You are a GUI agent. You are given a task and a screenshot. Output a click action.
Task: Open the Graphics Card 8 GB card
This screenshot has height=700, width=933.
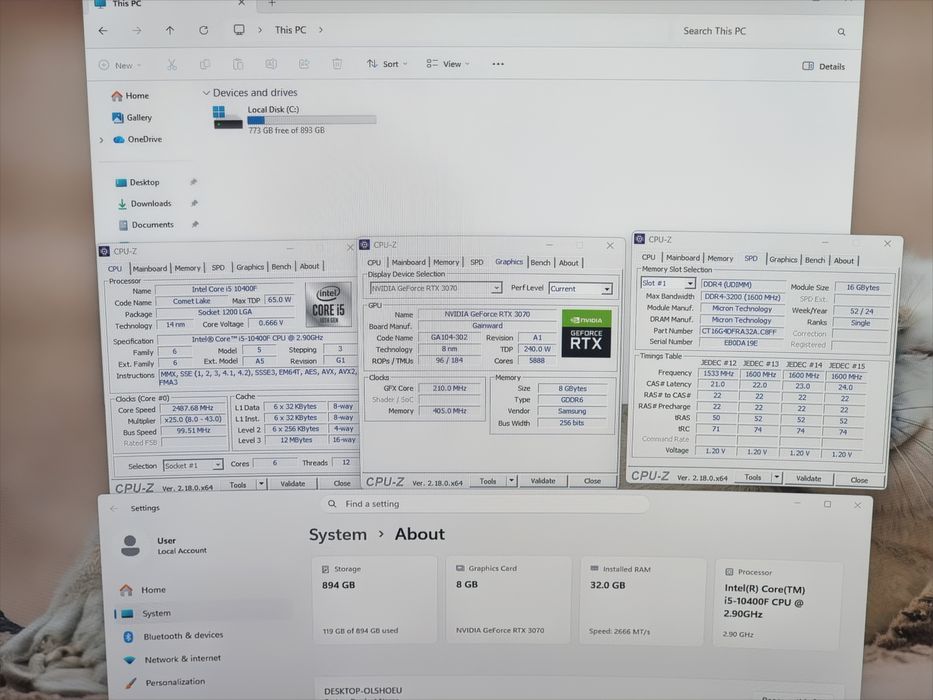(x=508, y=600)
